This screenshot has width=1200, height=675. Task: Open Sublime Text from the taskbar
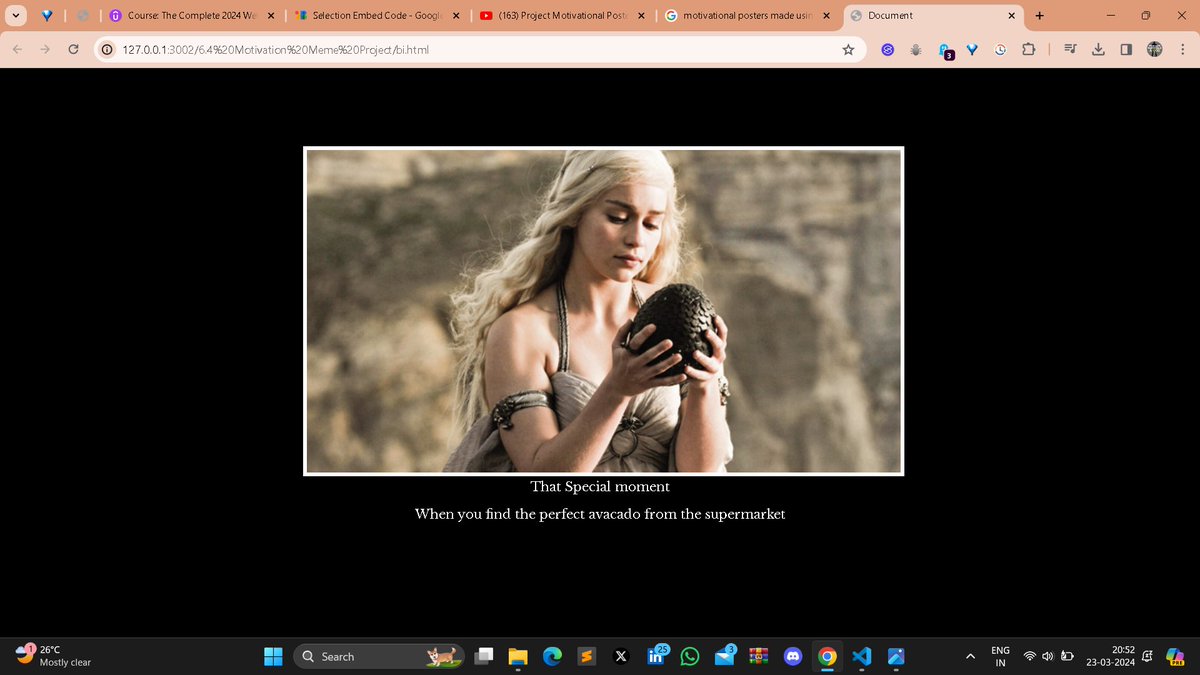(x=587, y=656)
